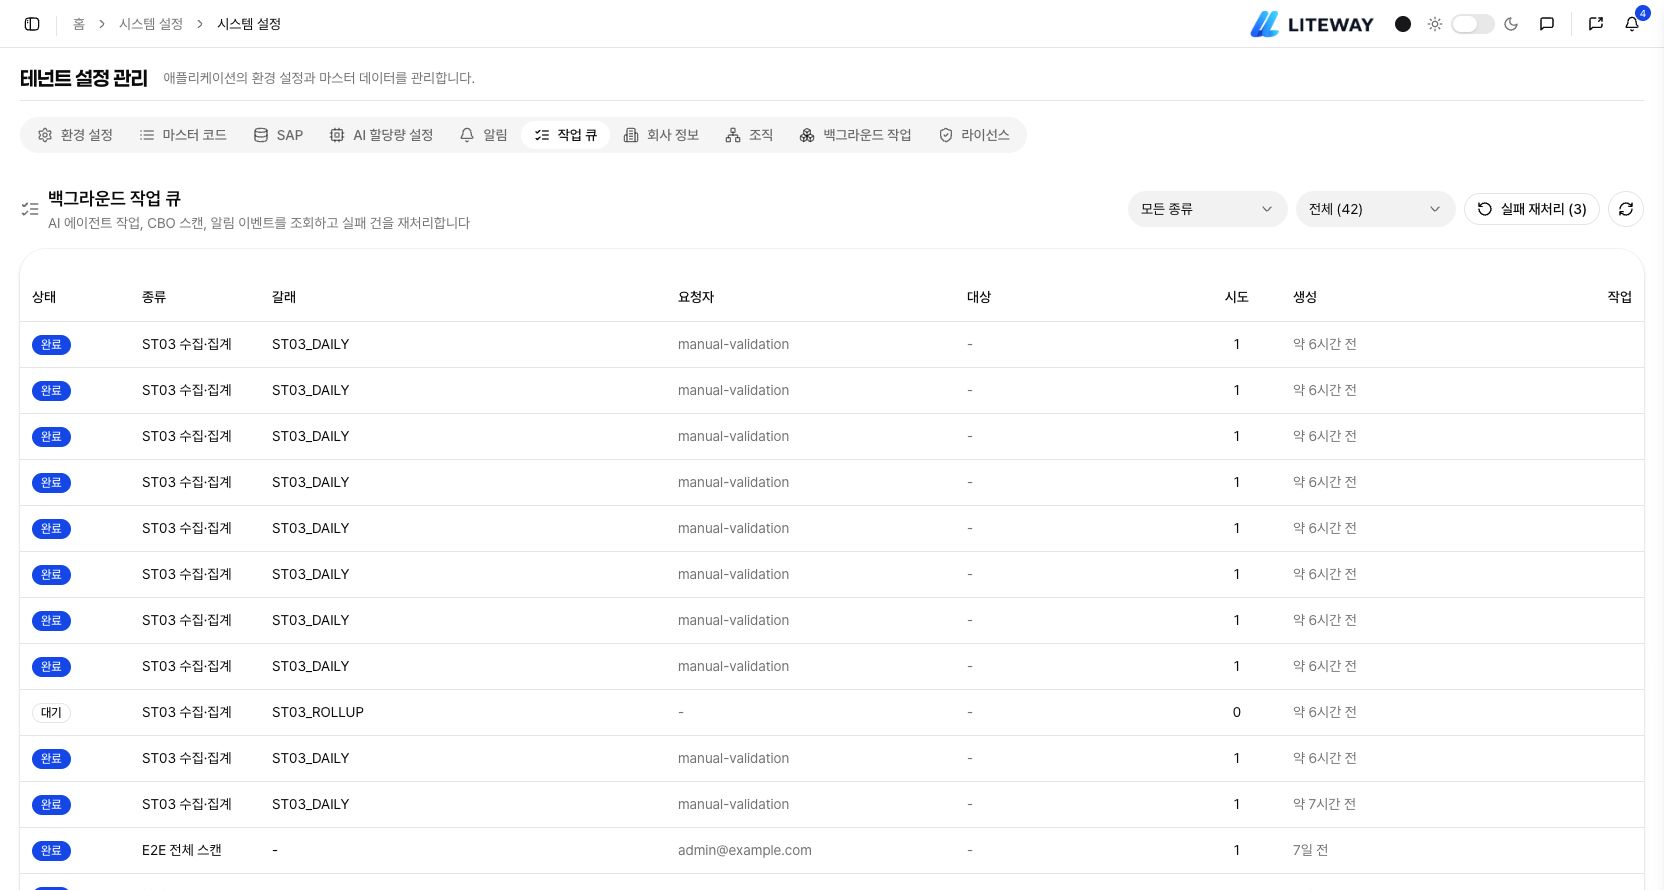Click admin@example.com requester cell
Viewport: 1664px width, 890px height.
745,850
